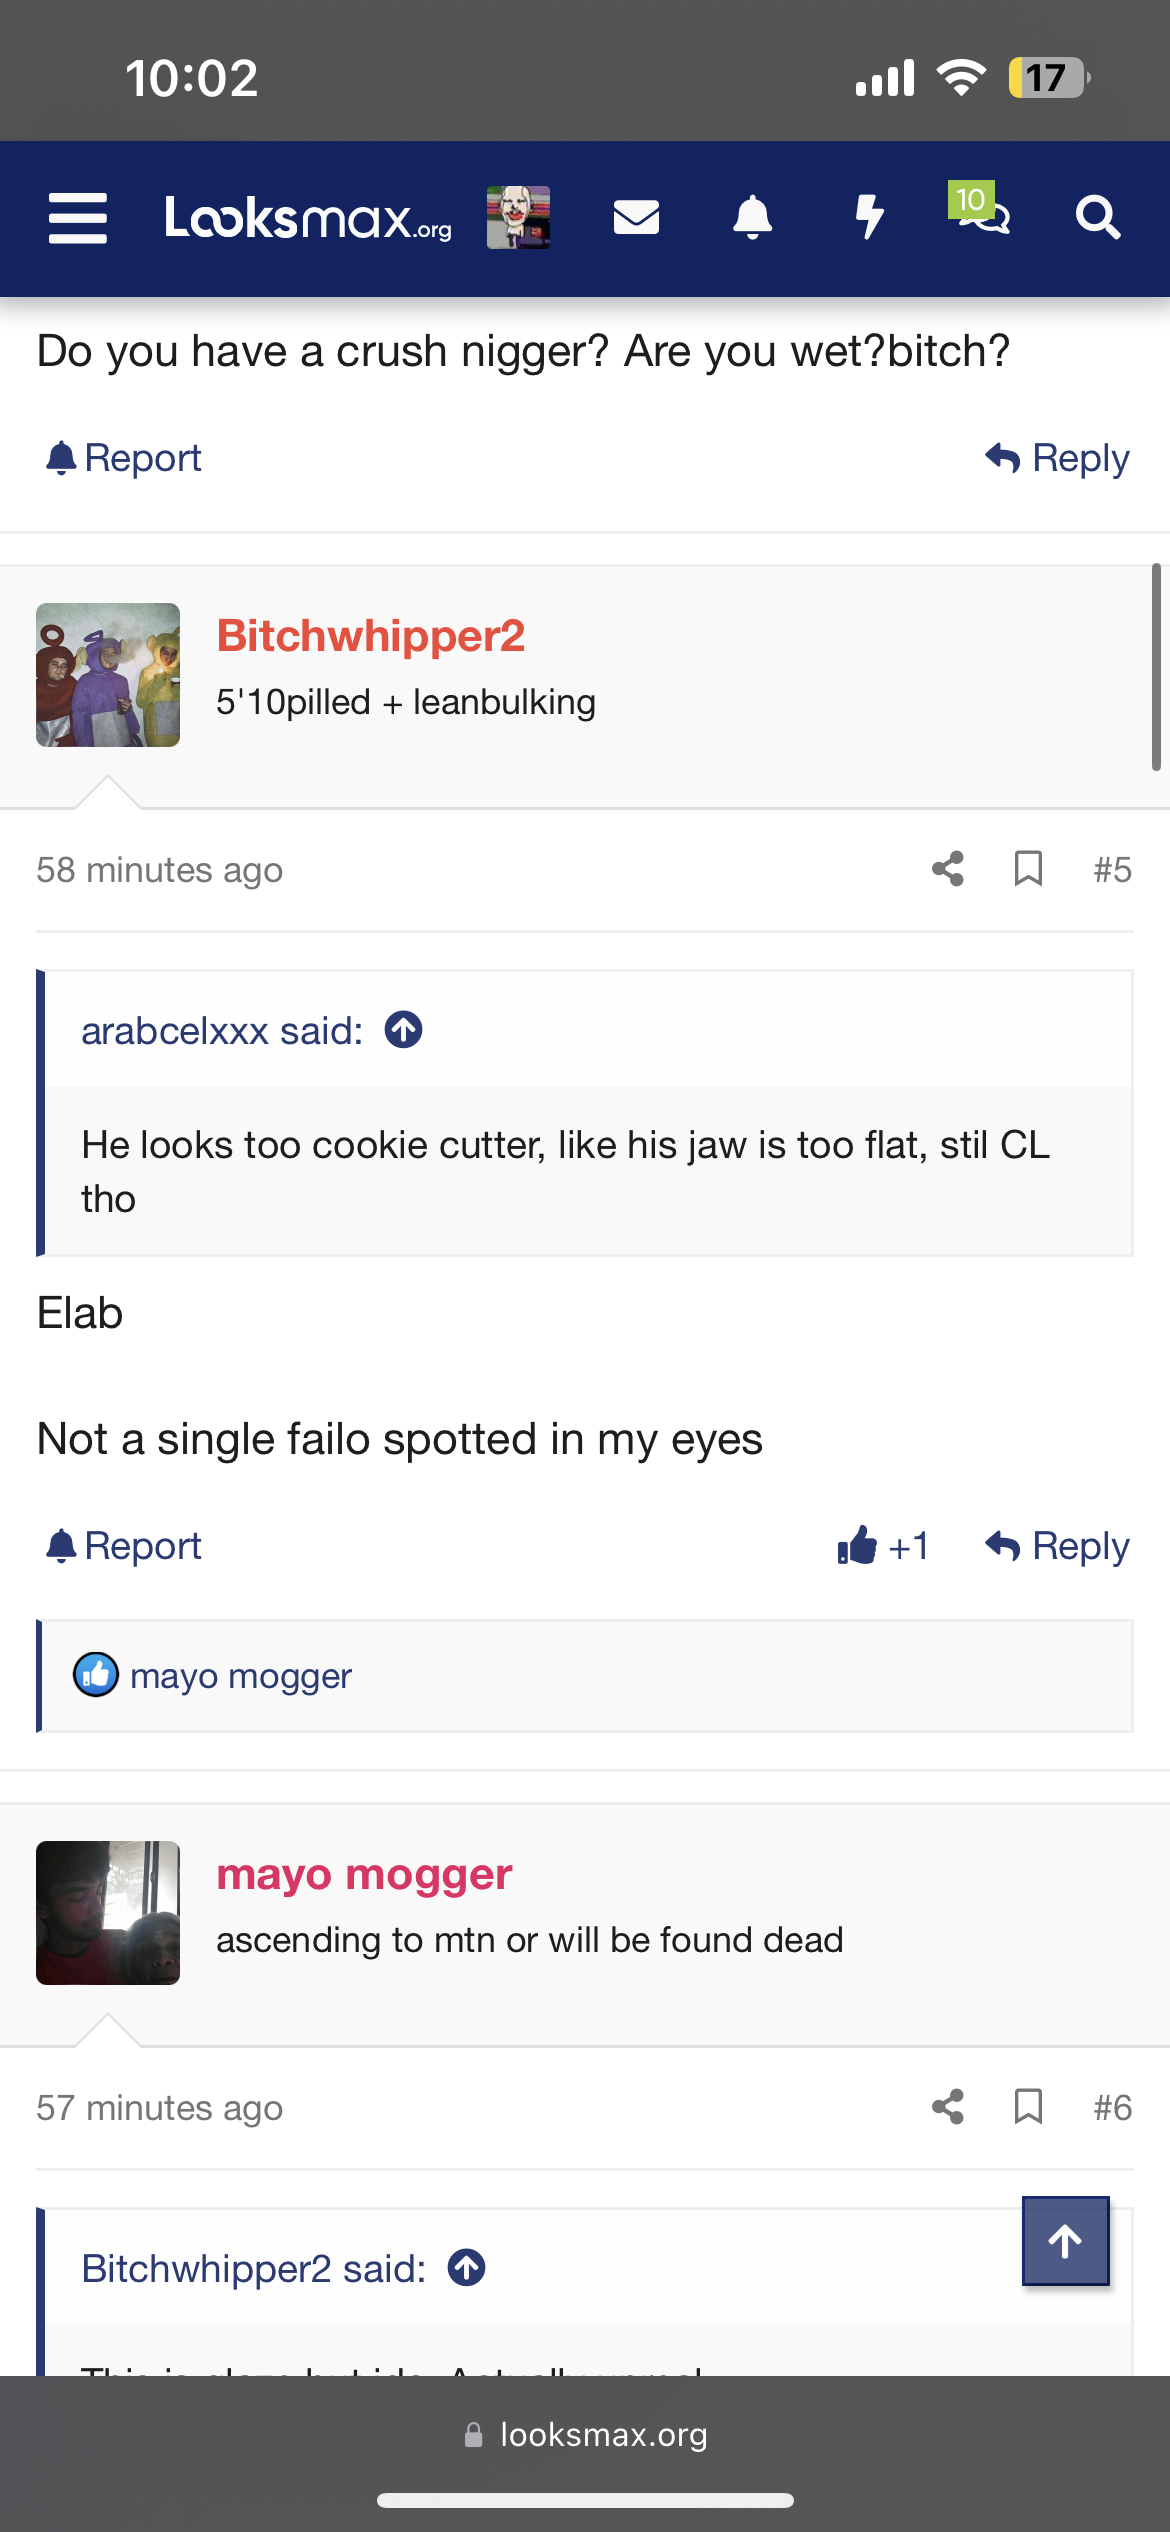Open the search magnifier icon
This screenshot has width=1170, height=2532.
[1097, 217]
